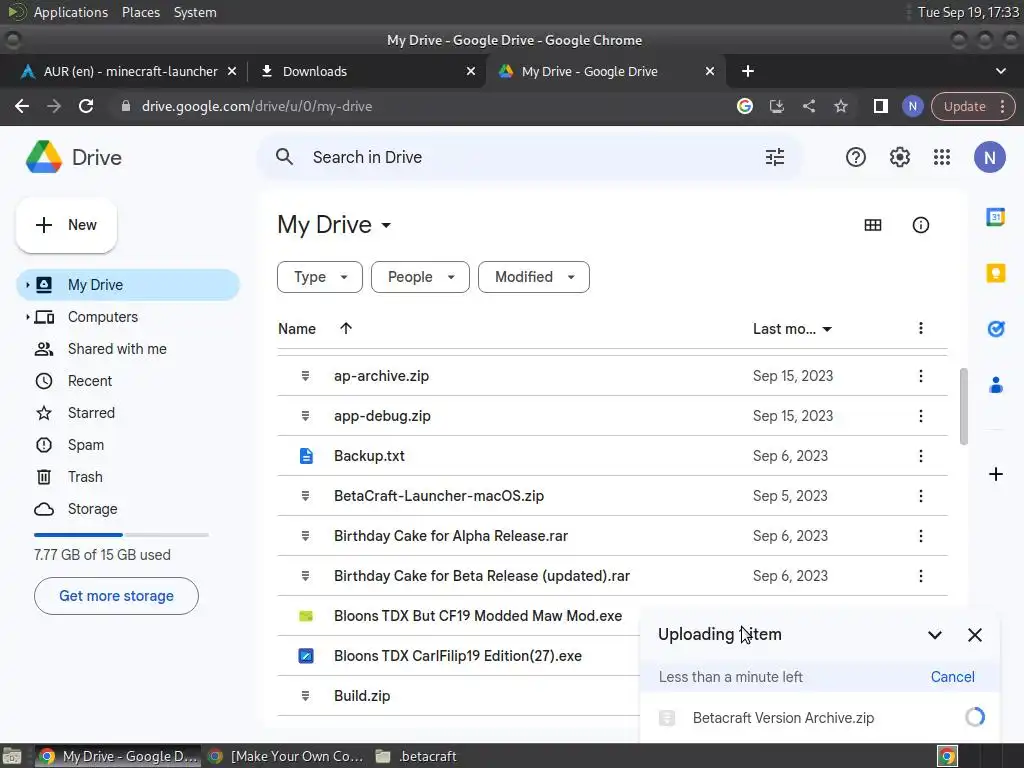
Task: Open Google Calendar side panel
Action: (x=995, y=217)
